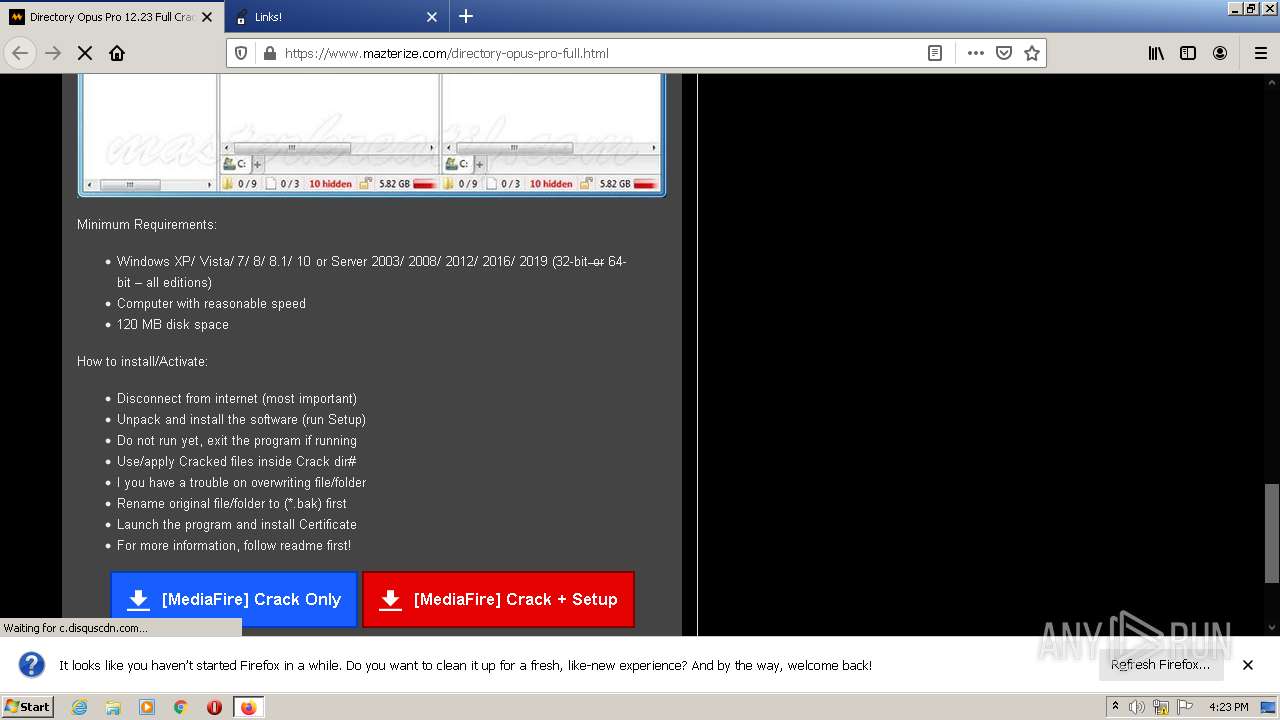Open the Windows Start menu

click(28, 707)
